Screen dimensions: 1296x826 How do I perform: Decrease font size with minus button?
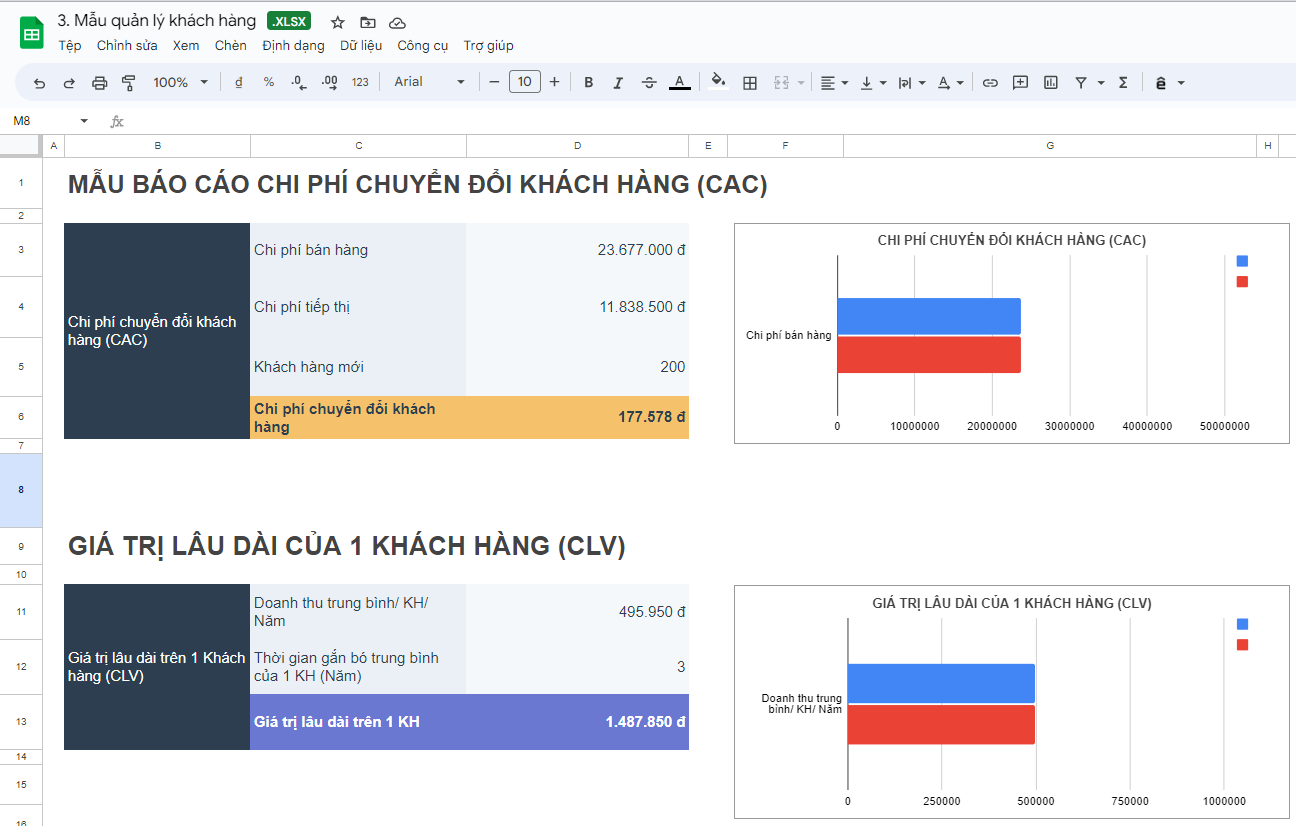(x=494, y=82)
